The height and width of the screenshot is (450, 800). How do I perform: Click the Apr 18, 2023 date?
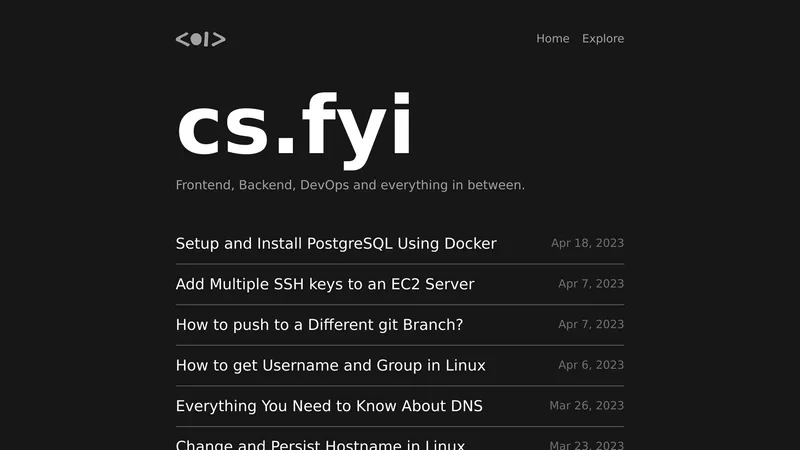(x=587, y=243)
